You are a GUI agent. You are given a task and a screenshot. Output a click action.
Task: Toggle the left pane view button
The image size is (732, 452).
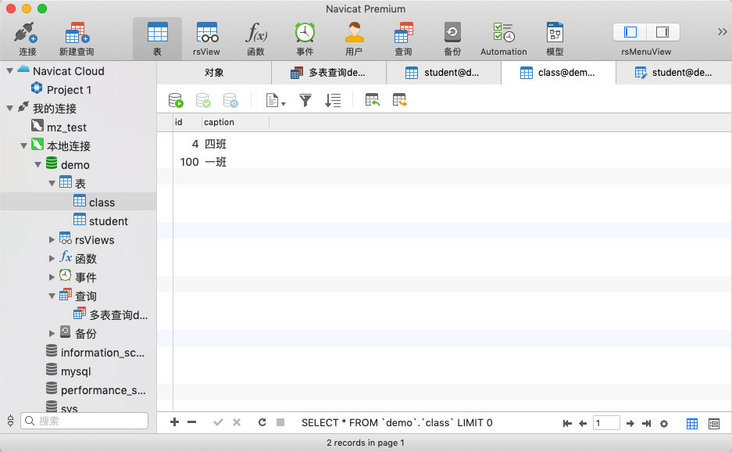click(630, 32)
